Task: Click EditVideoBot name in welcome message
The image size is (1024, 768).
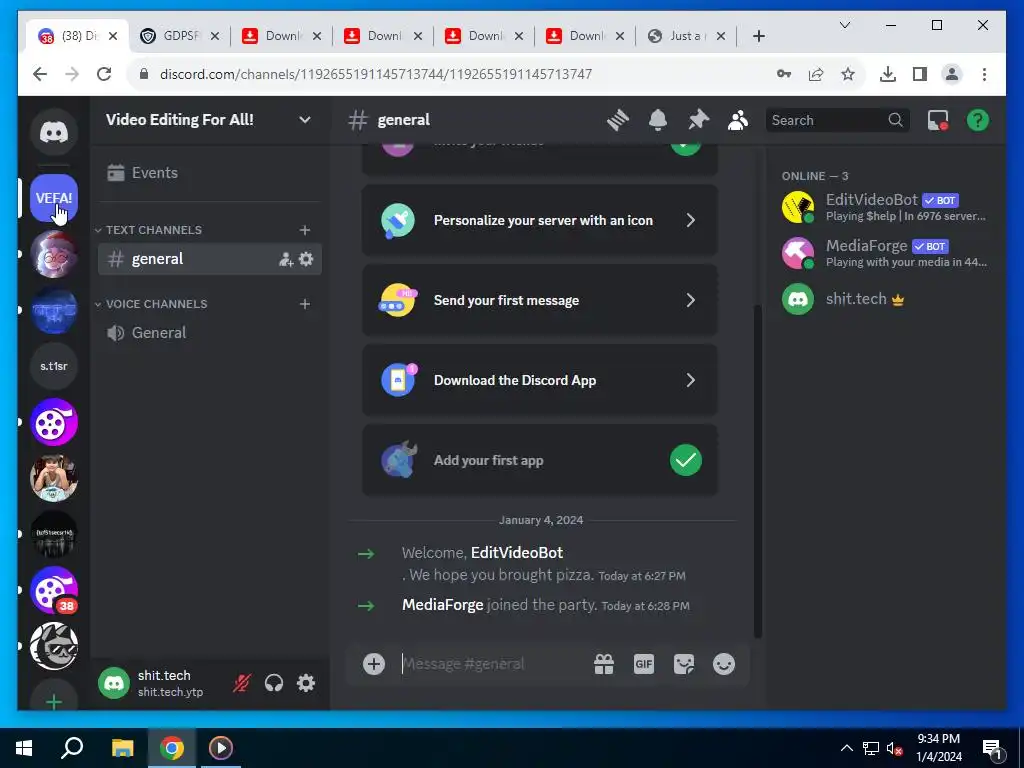Action: point(517,552)
